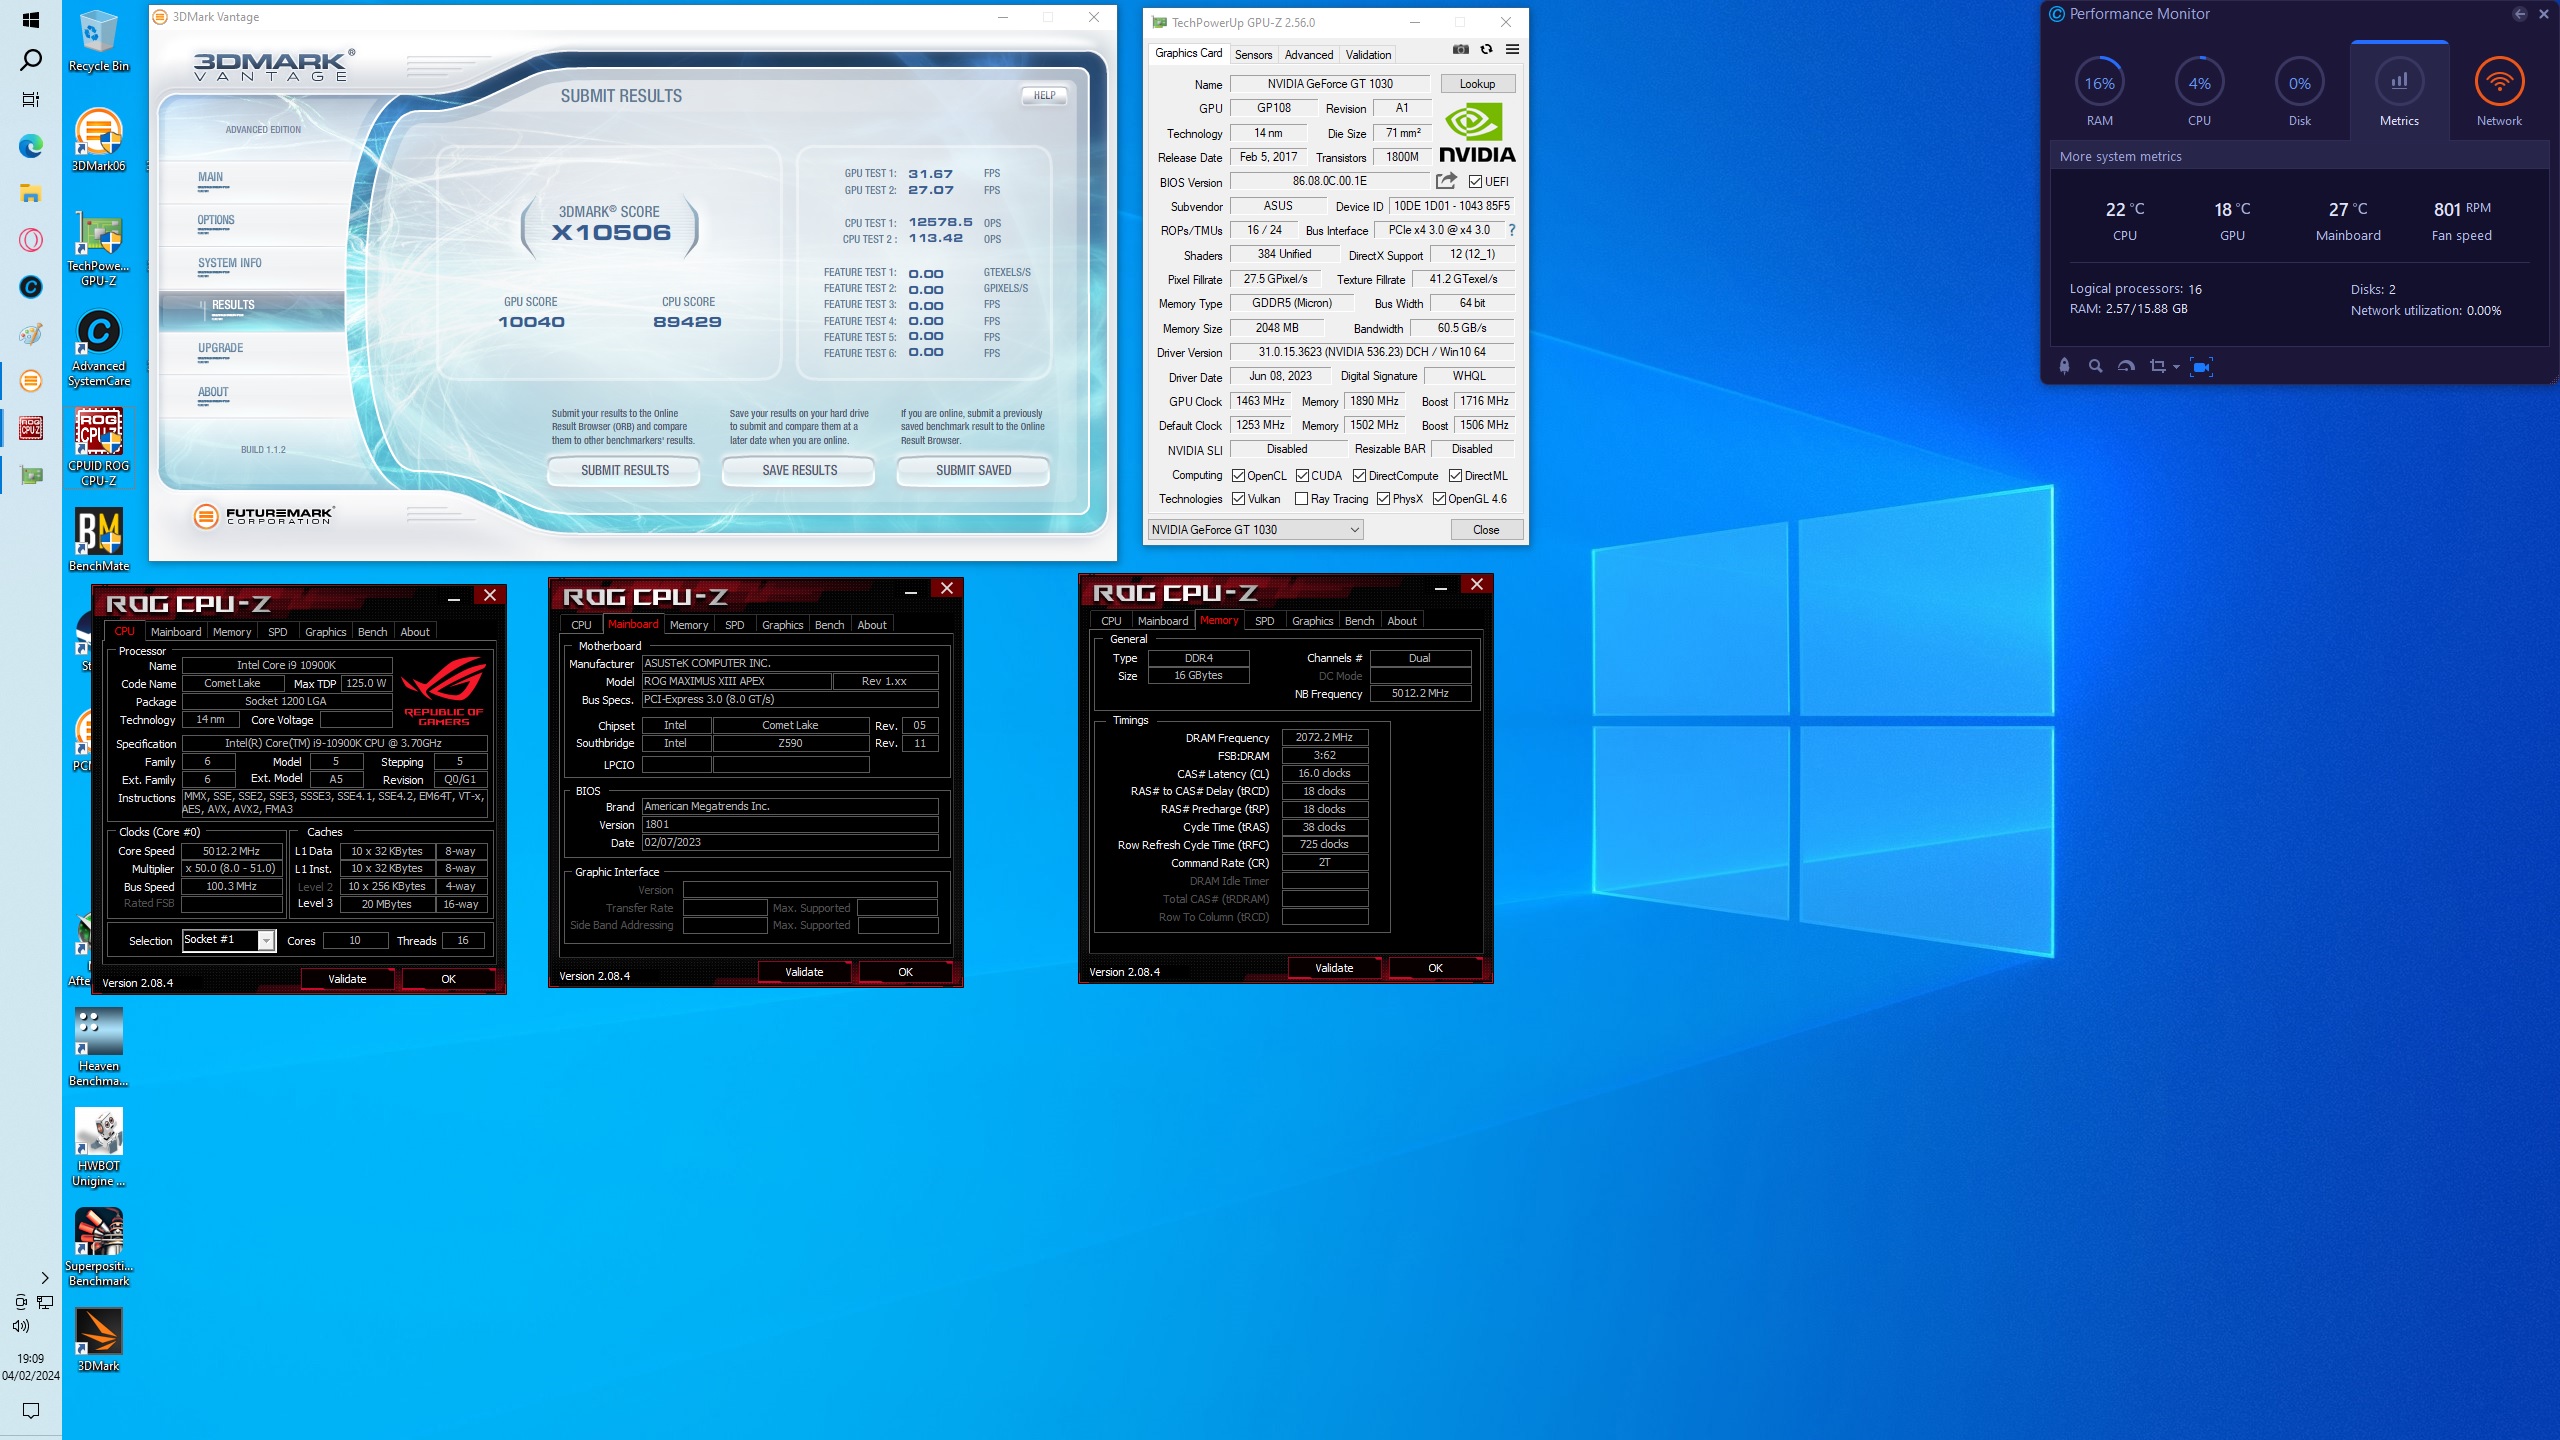Open the TechPowerUp GPU-Z desktop shortcut
Viewport: 2560px width, 1440px height.
pyautogui.click(x=98, y=248)
